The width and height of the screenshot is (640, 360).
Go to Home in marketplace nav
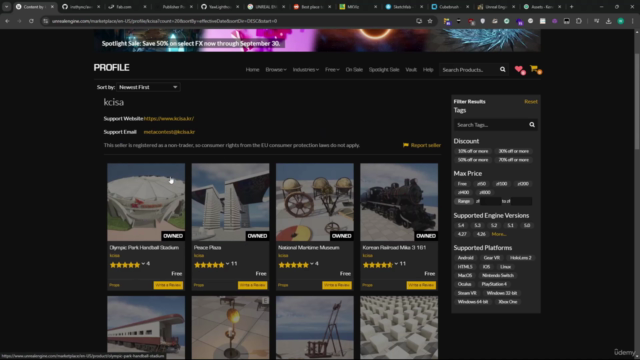click(252, 70)
